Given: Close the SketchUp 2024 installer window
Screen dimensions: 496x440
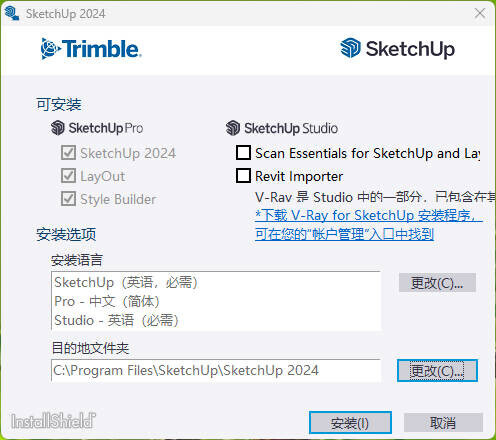Looking at the screenshot, I should tap(480, 13).
